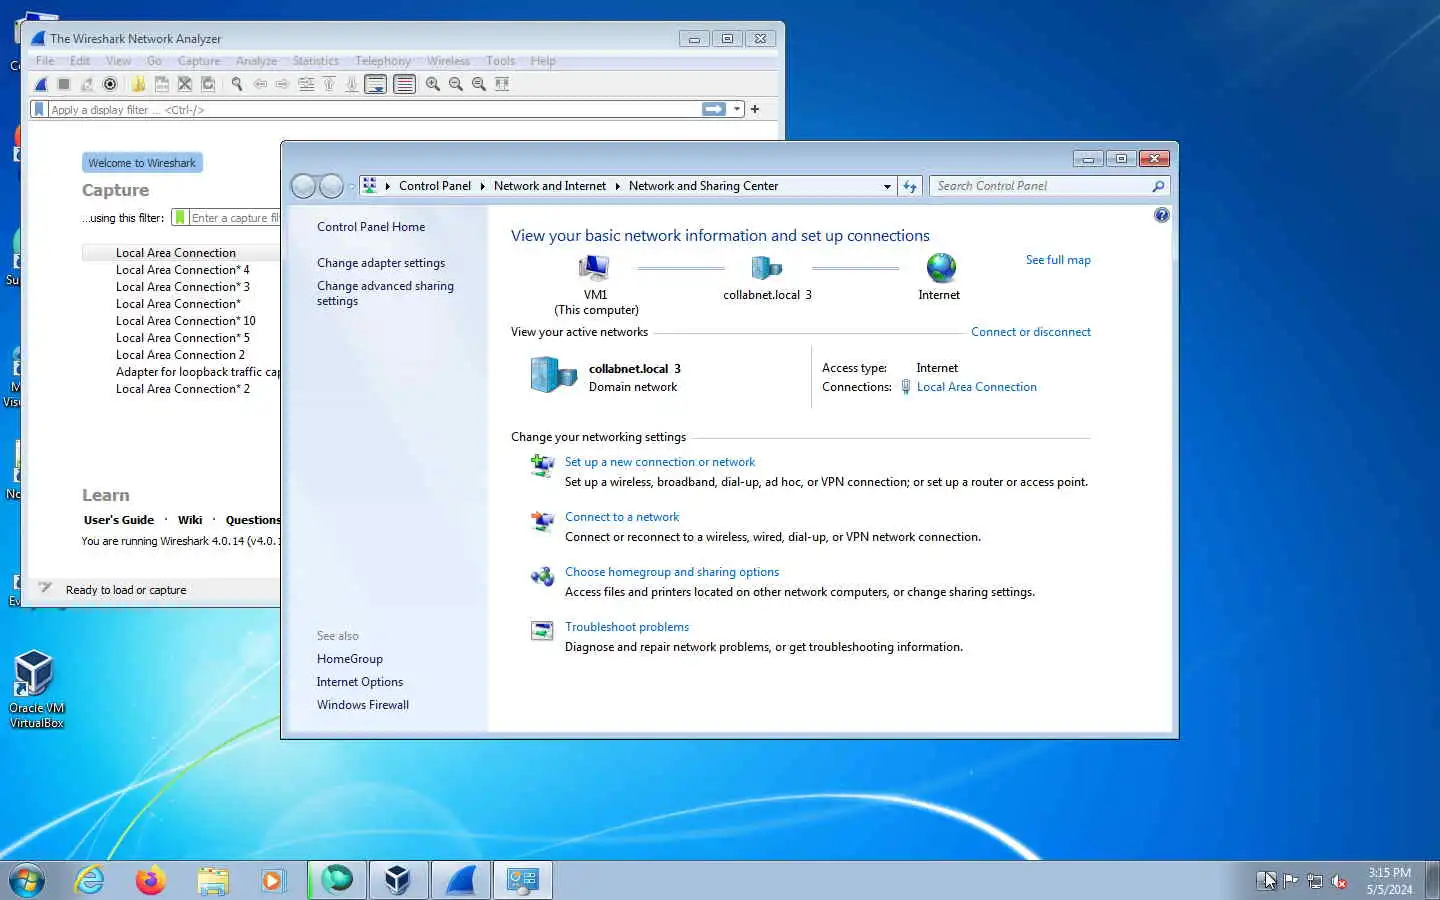
Task: Click Connect or disconnect link
Action: coord(1031,332)
